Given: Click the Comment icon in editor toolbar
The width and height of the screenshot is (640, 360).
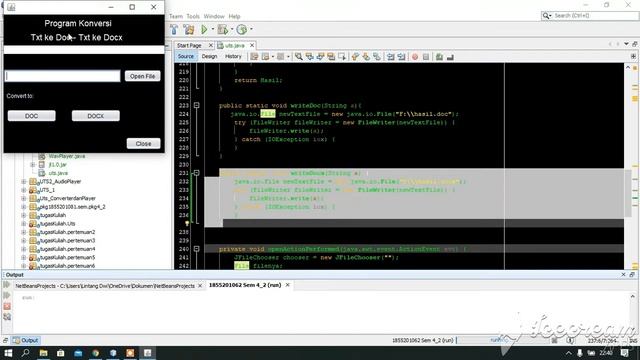Looking at the screenshot, I should click(x=439, y=57).
